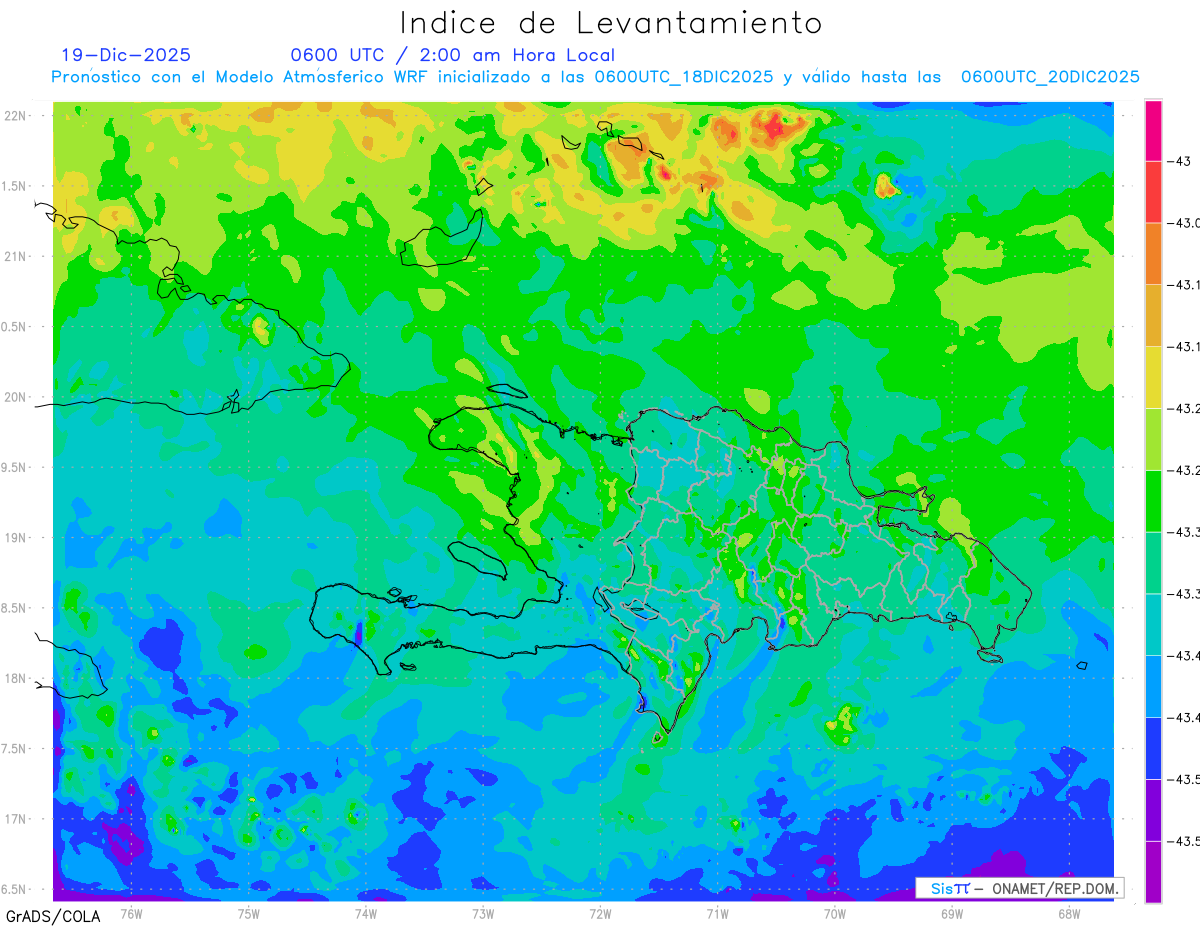Image resolution: width=1200 pixels, height=927 pixels.
Task: Click the '70W' longitude label
Action: pyautogui.click(x=835, y=913)
